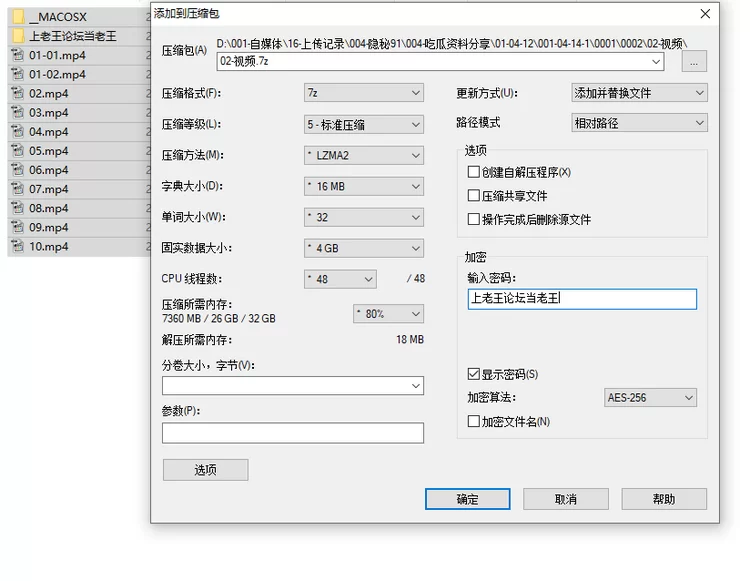750x581 pixels.
Task: Open the 压缩等级 dropdown
Action: point(364,125)
